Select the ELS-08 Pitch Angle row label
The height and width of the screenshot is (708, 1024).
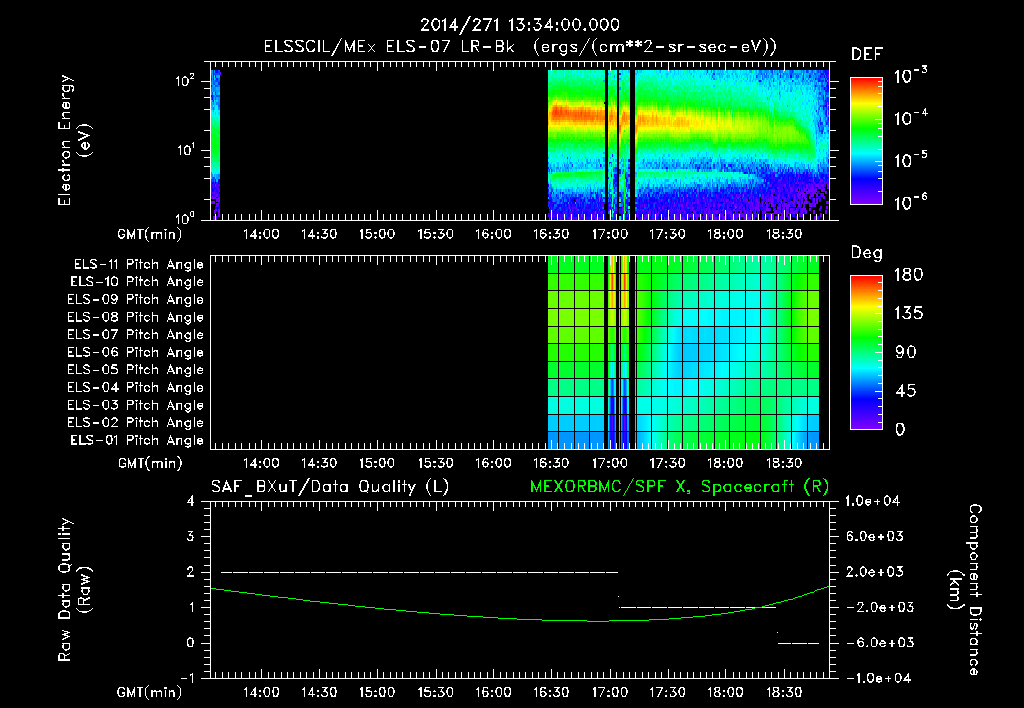[136, 317]
